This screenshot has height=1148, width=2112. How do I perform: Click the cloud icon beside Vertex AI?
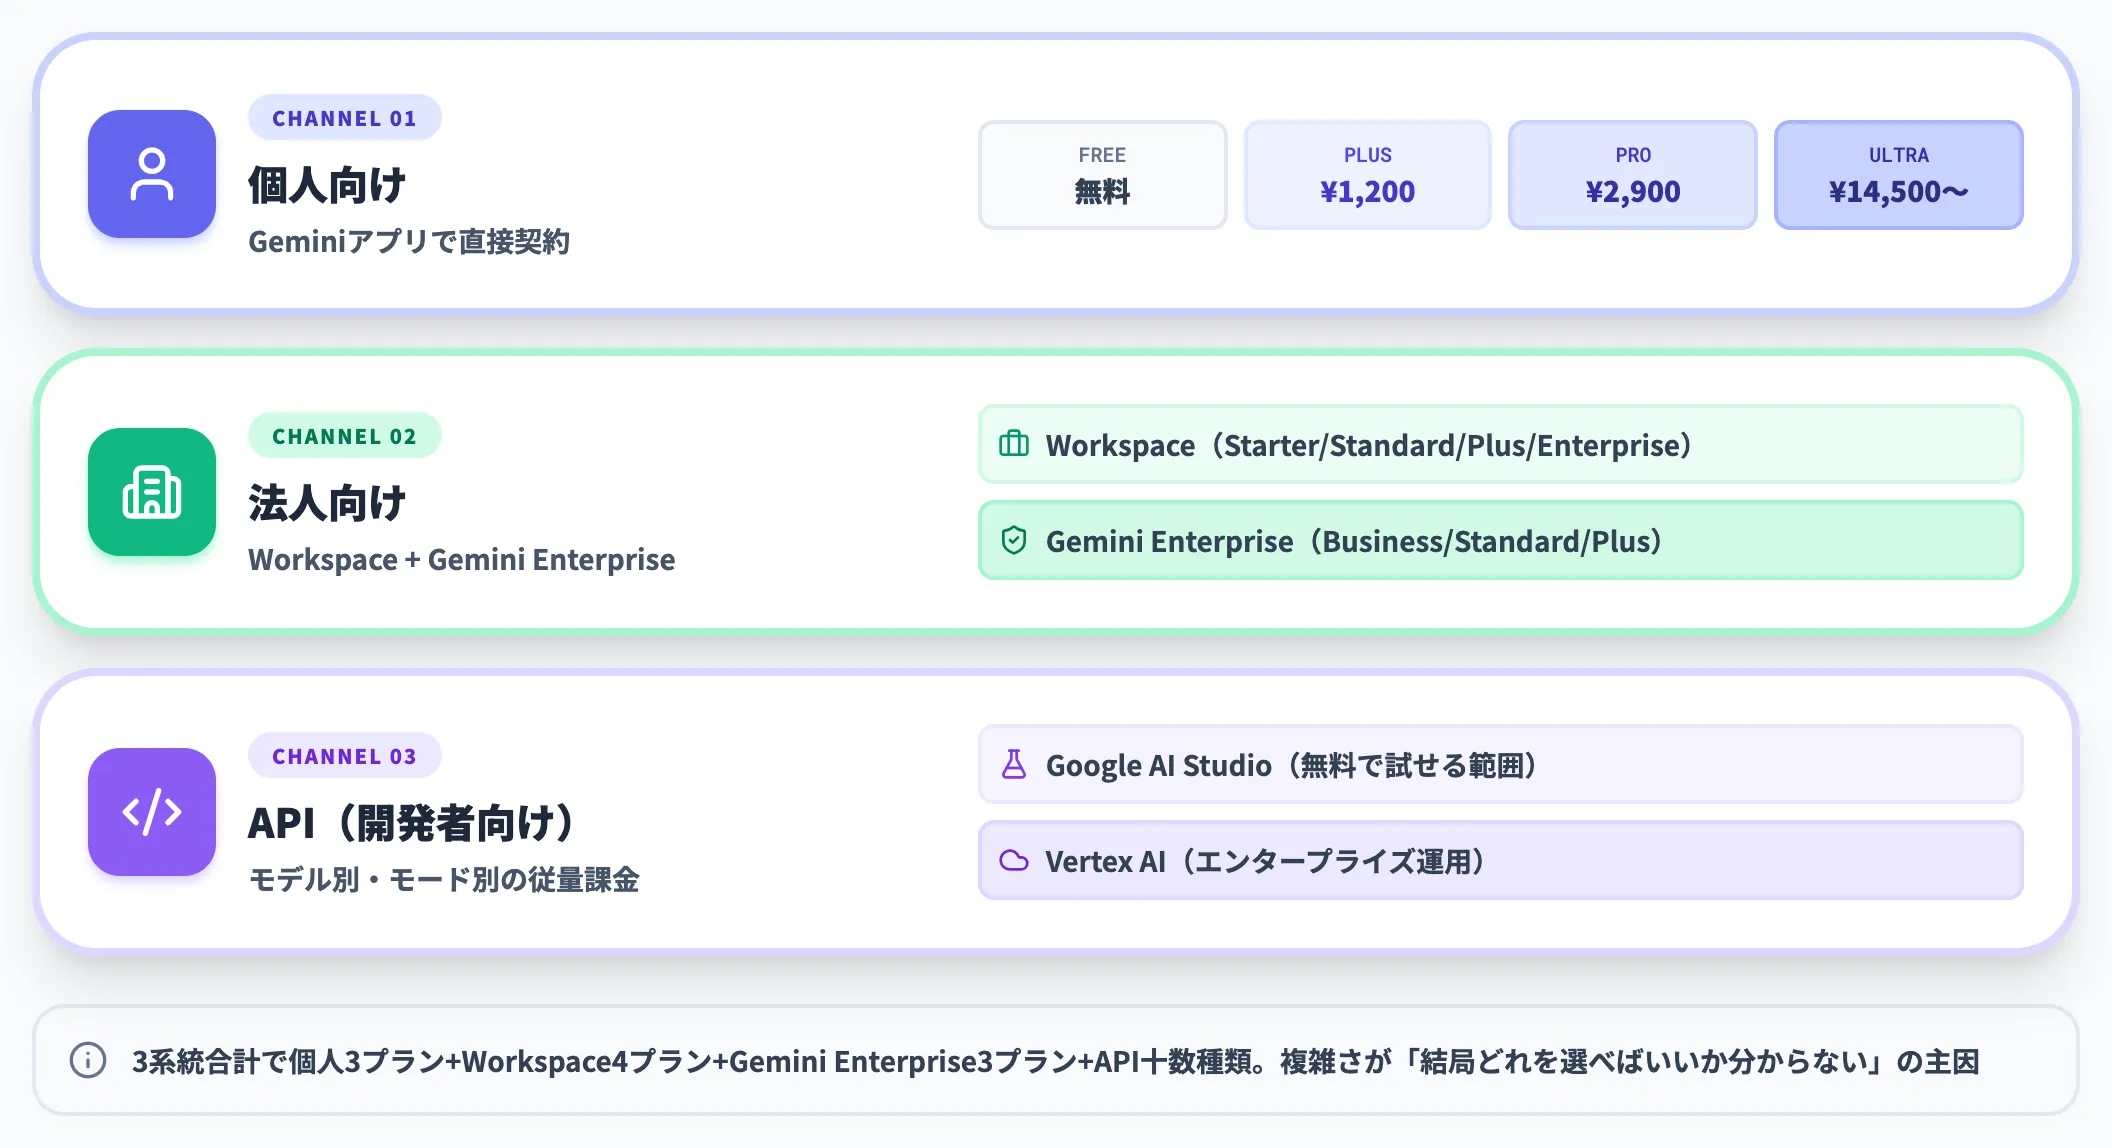pos(1014,860)
